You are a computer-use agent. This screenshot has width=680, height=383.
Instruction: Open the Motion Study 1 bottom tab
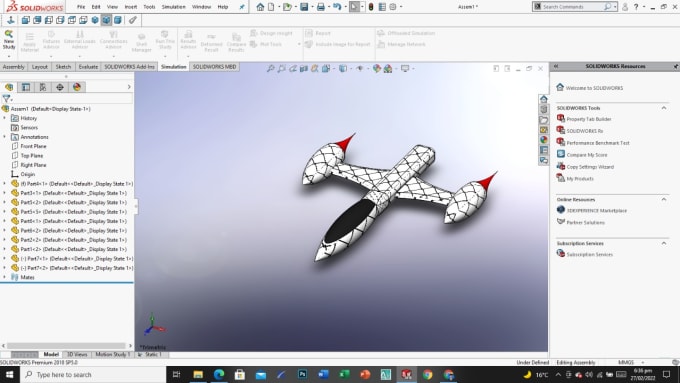tap(112, 354)
